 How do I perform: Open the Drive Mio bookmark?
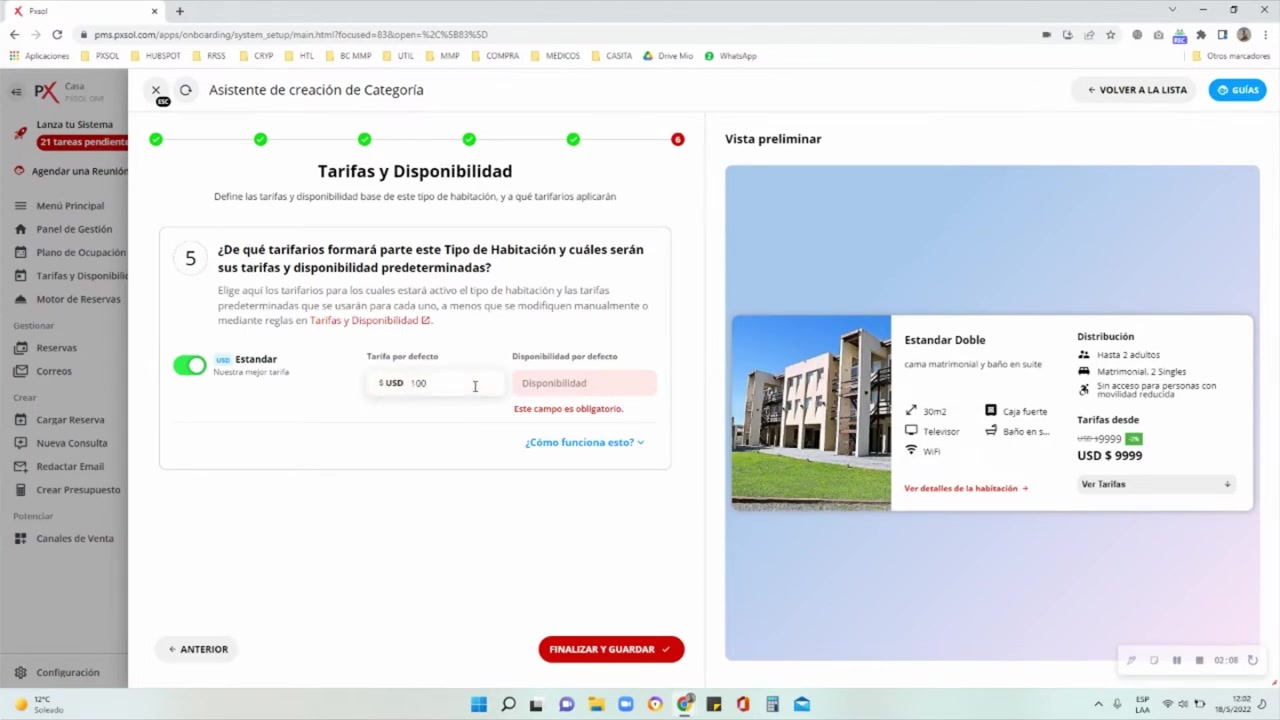[x=668, y=55]
